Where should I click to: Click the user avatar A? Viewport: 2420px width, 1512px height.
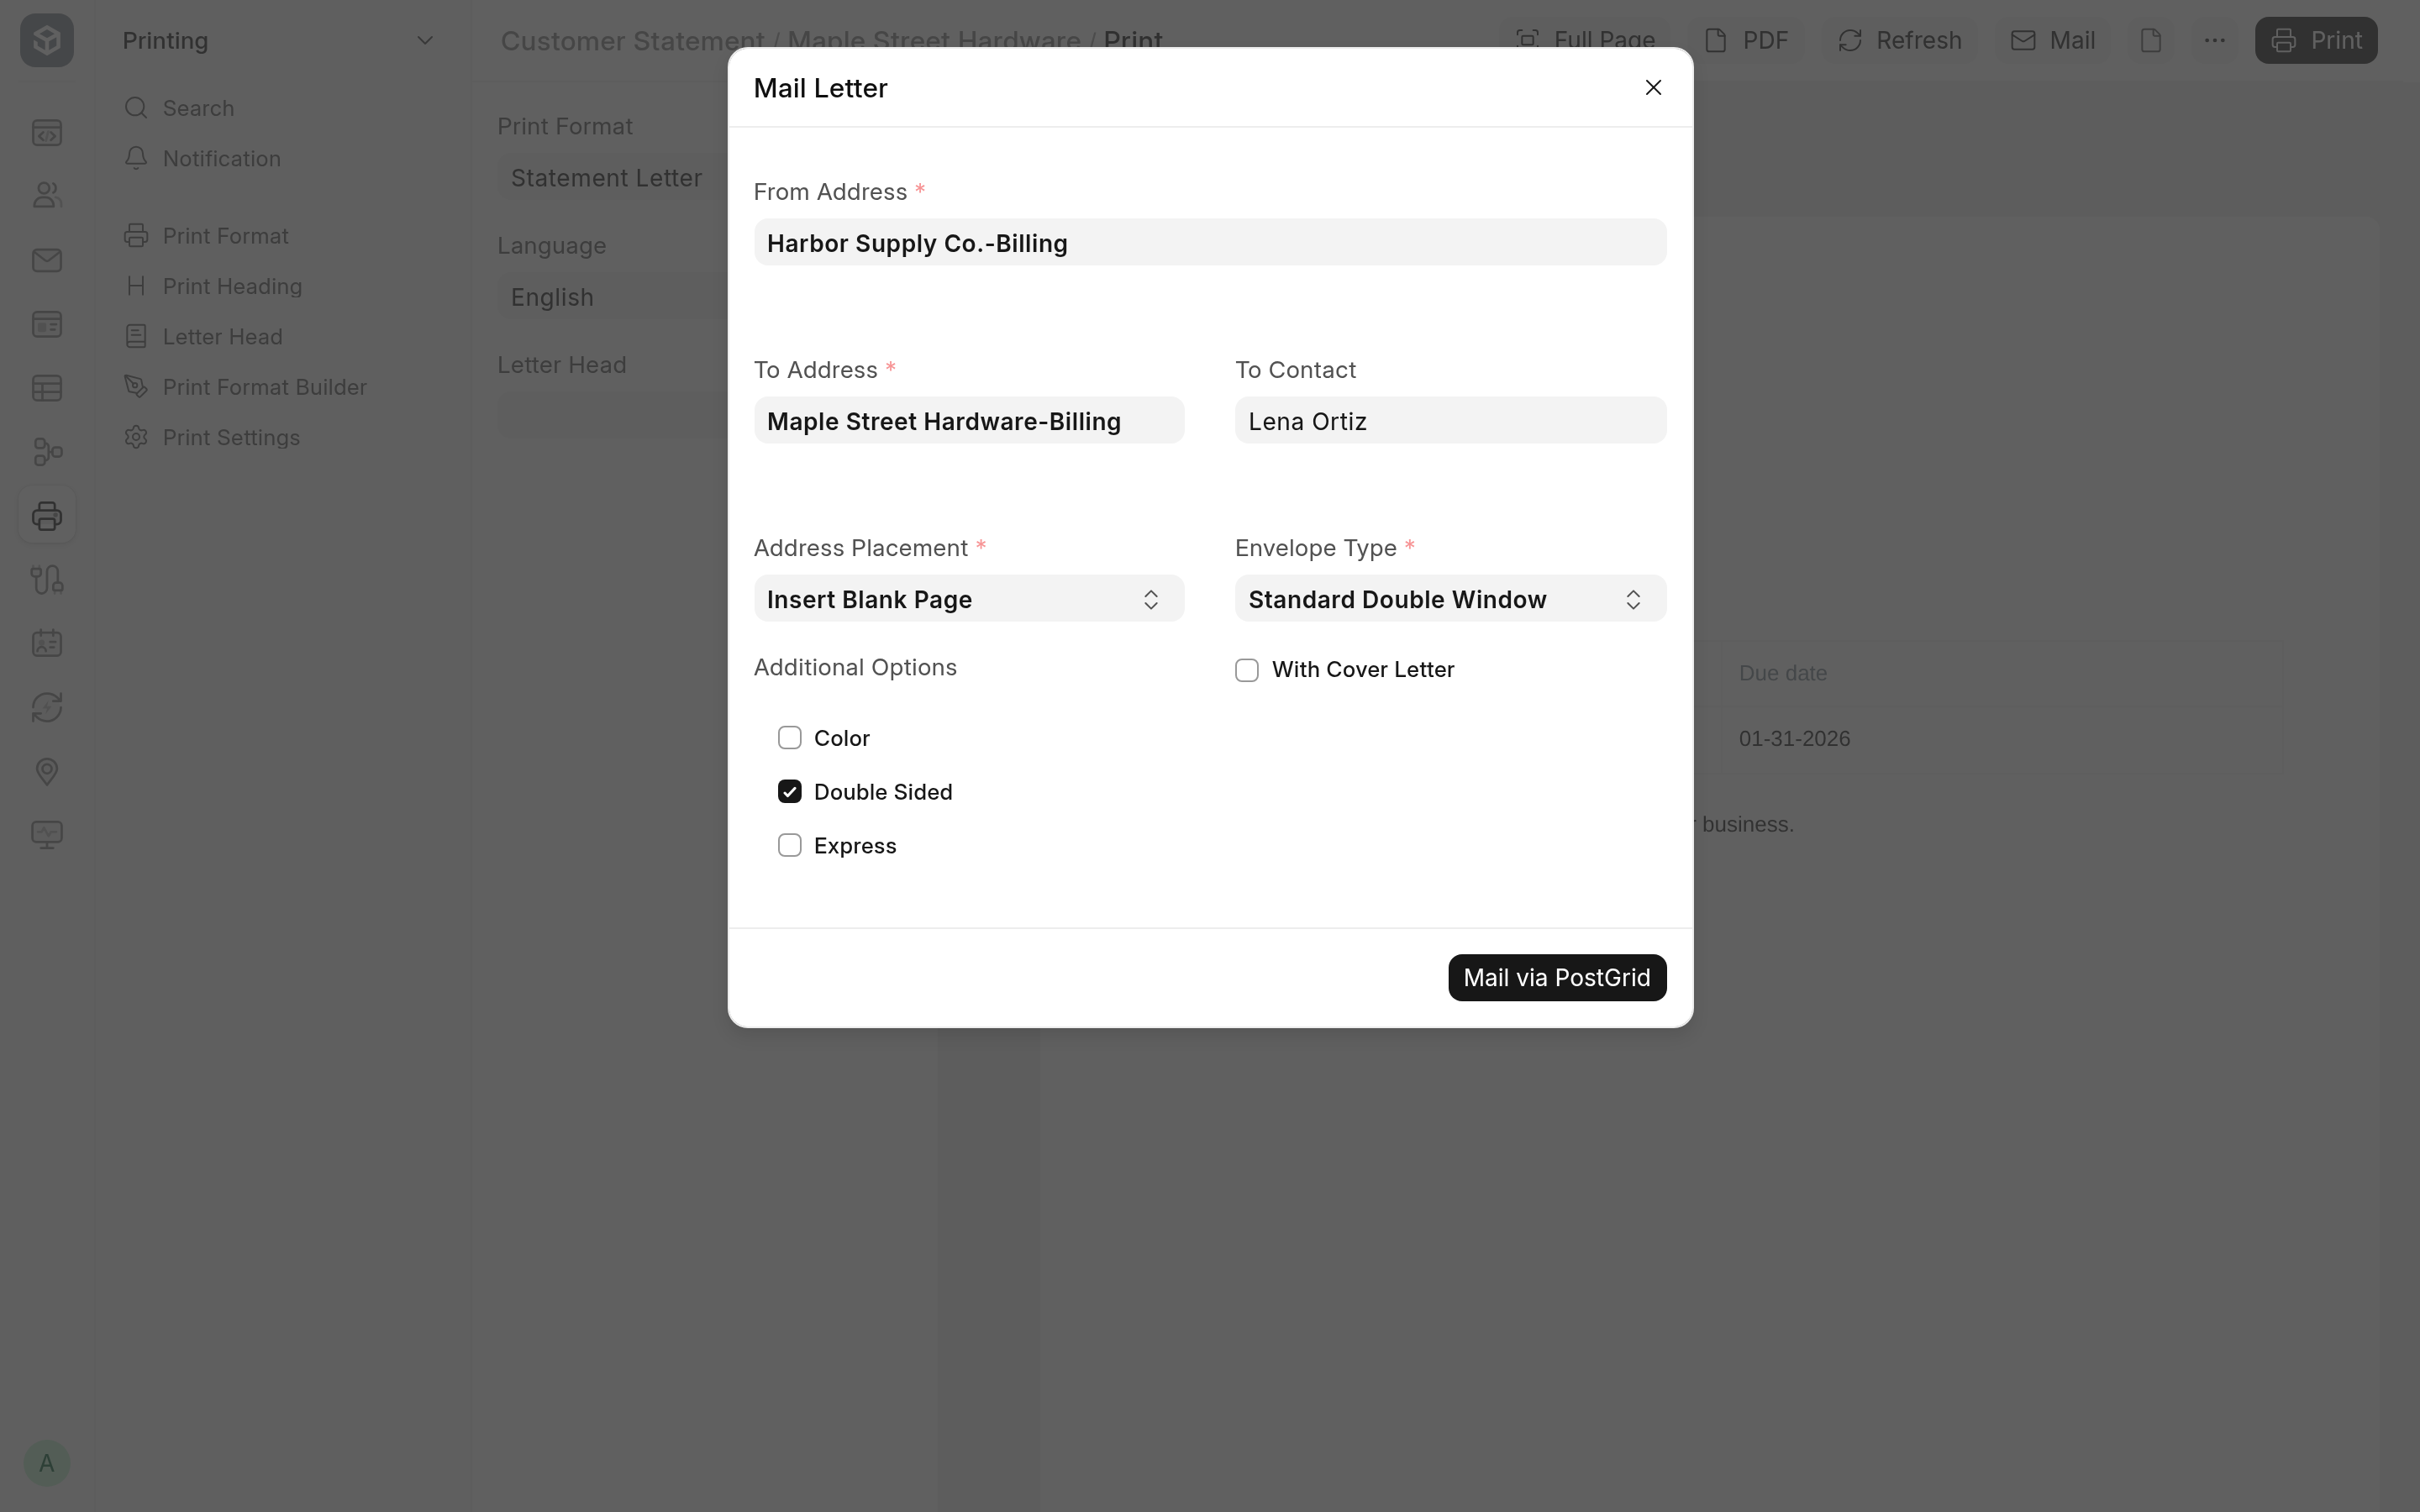(46, 1464)
